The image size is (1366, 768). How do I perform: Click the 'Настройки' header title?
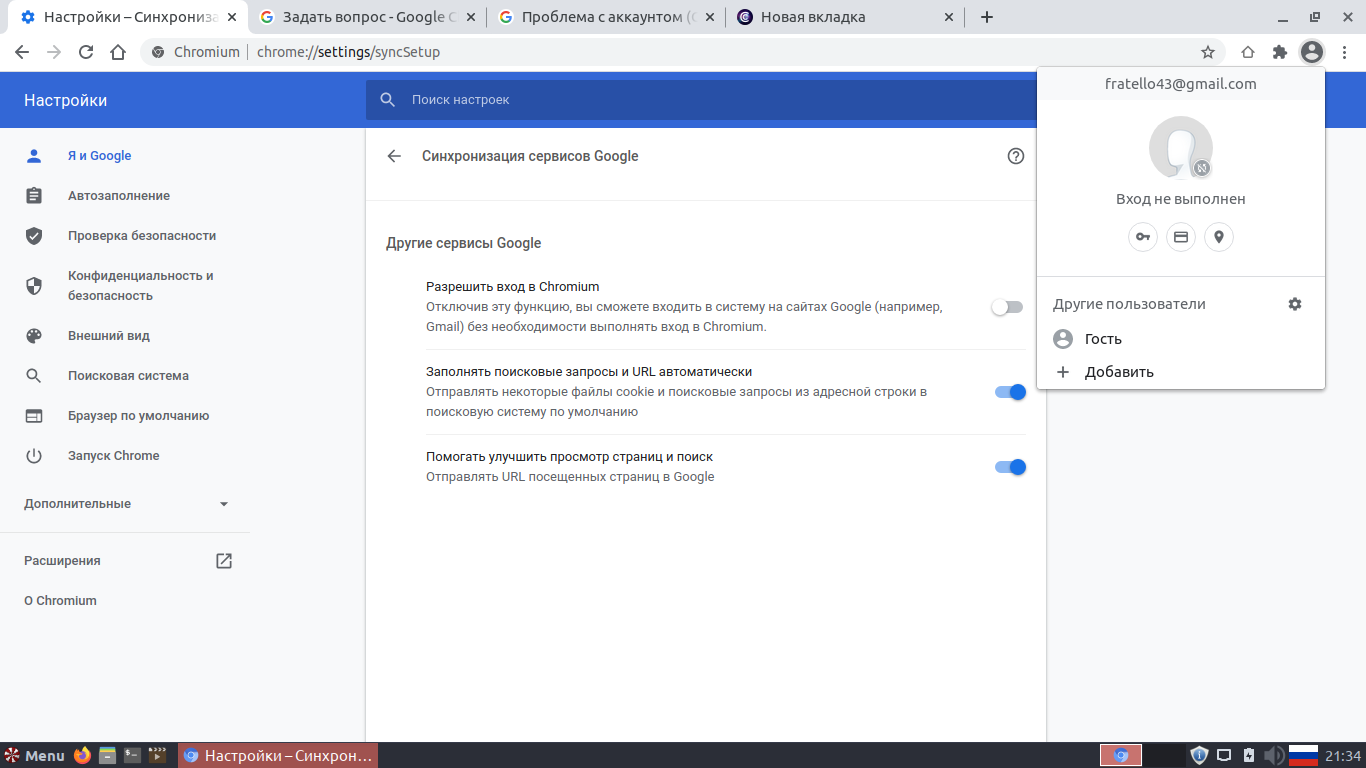[65, 100]
